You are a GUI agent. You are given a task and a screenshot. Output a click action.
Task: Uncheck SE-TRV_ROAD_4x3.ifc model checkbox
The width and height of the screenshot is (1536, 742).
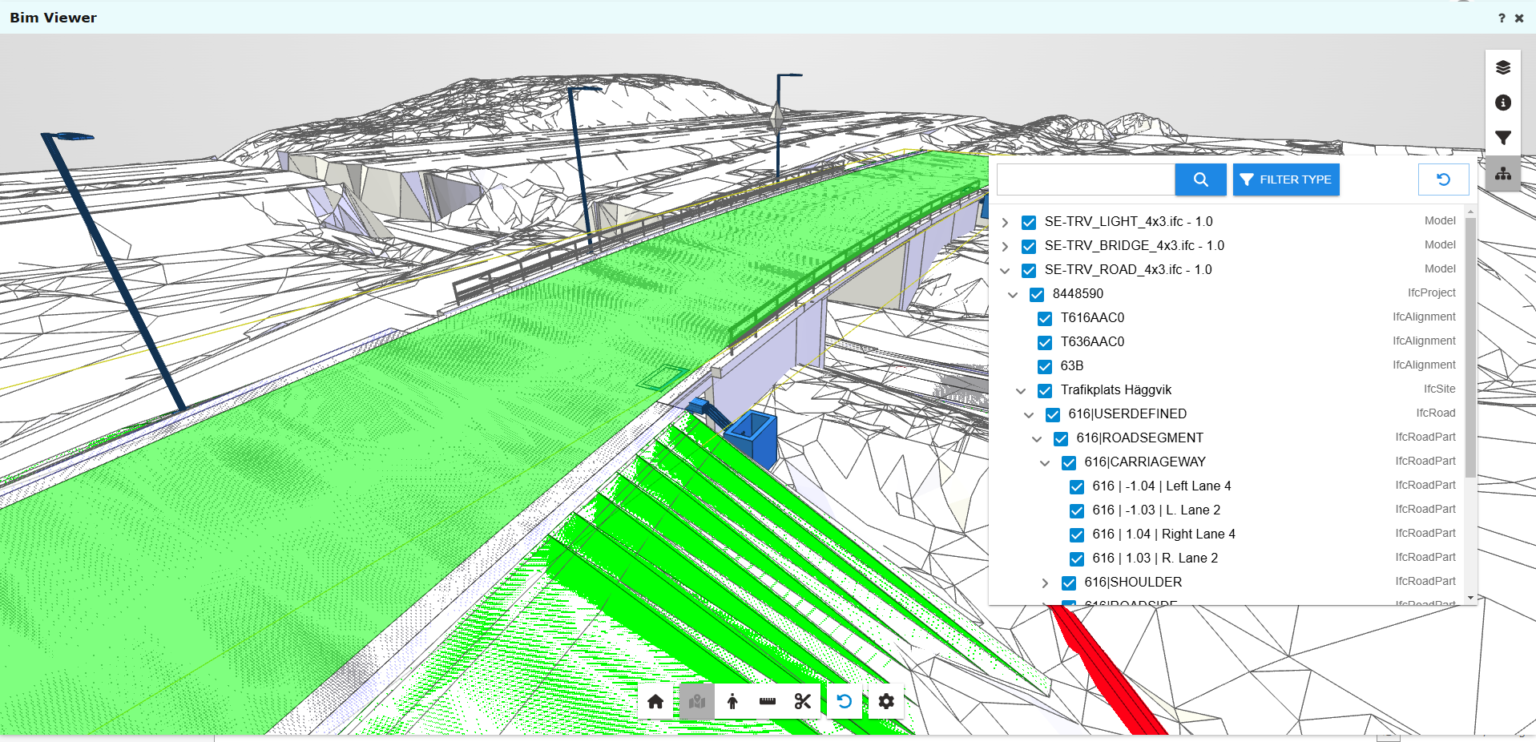[x=1028, y=270]
